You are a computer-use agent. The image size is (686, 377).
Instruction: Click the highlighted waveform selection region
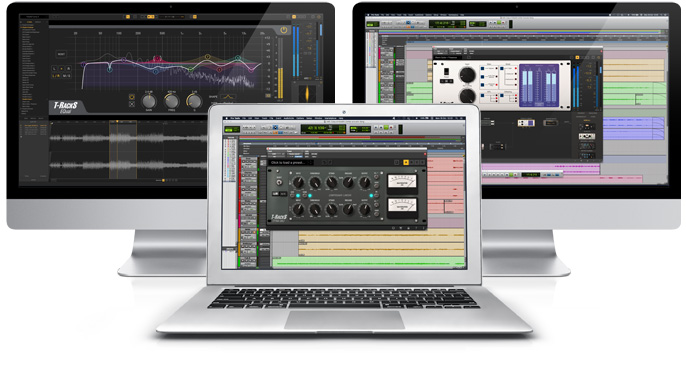point(123,150)
